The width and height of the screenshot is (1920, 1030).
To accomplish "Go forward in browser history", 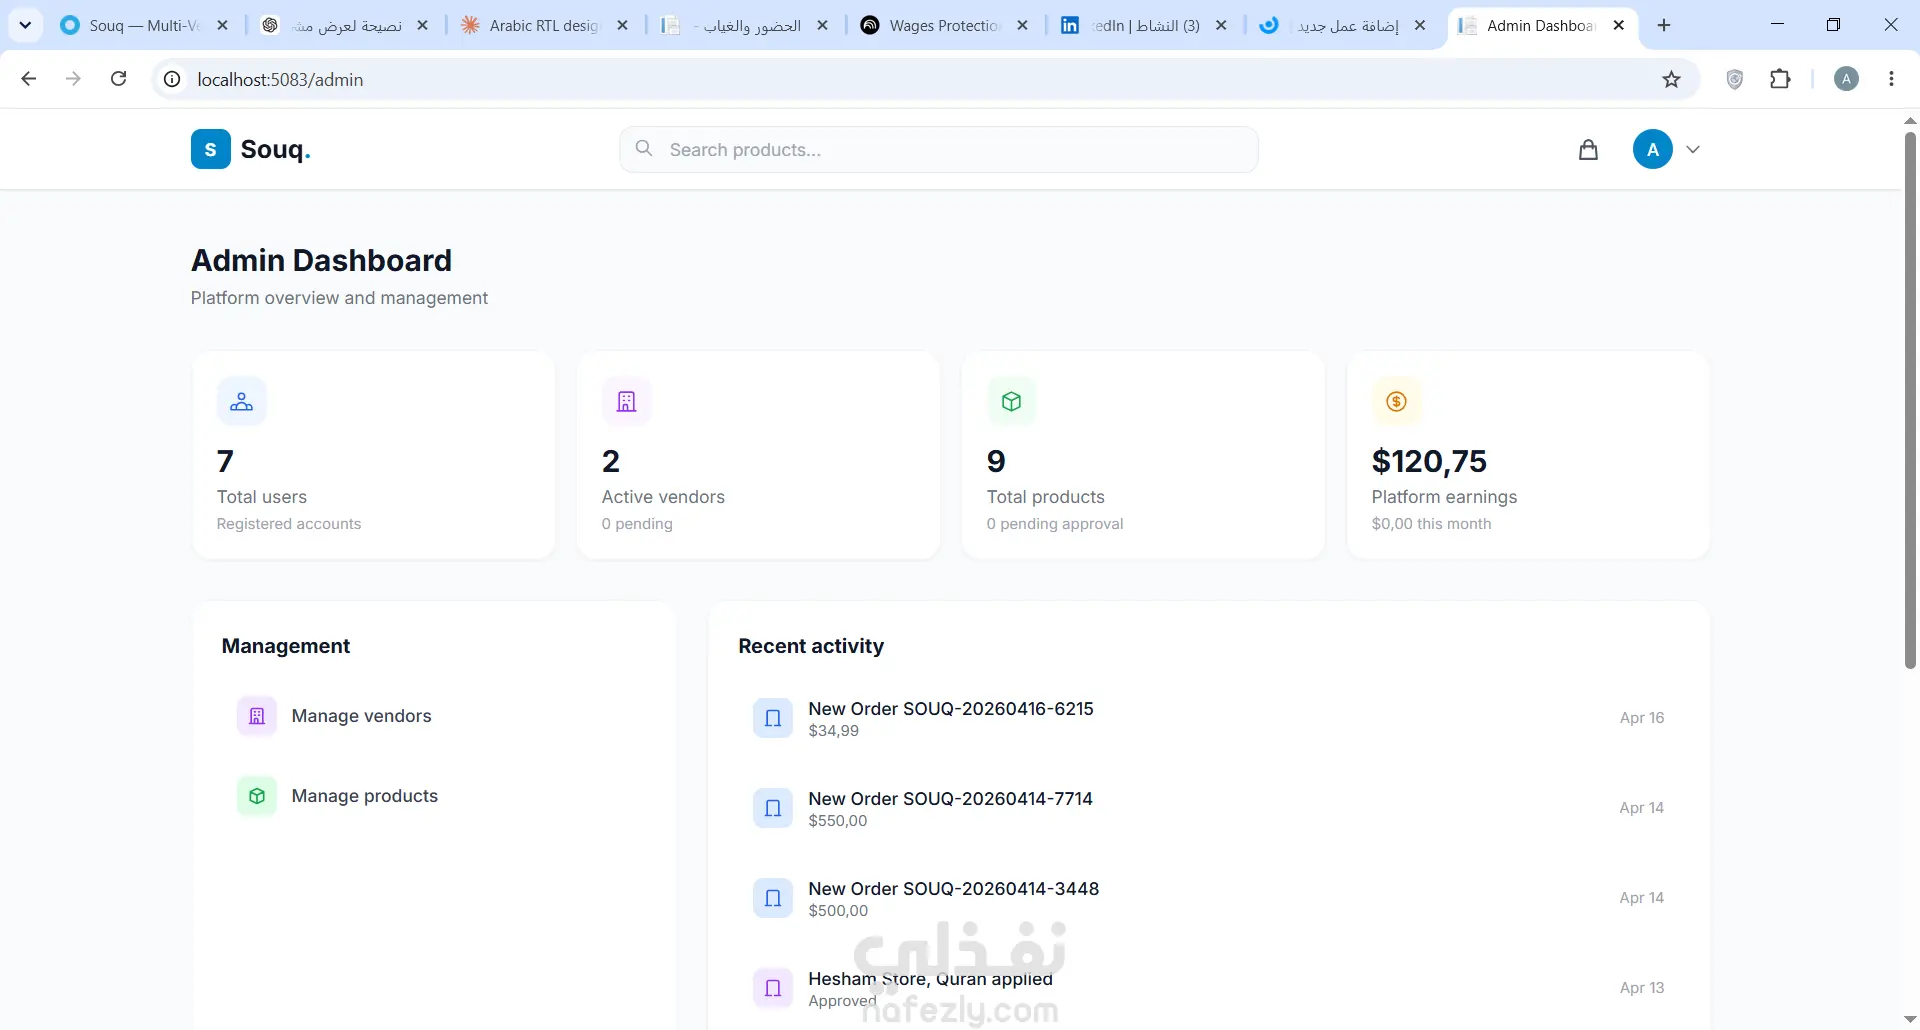I will pyautogui.click(x=73, y=79).
